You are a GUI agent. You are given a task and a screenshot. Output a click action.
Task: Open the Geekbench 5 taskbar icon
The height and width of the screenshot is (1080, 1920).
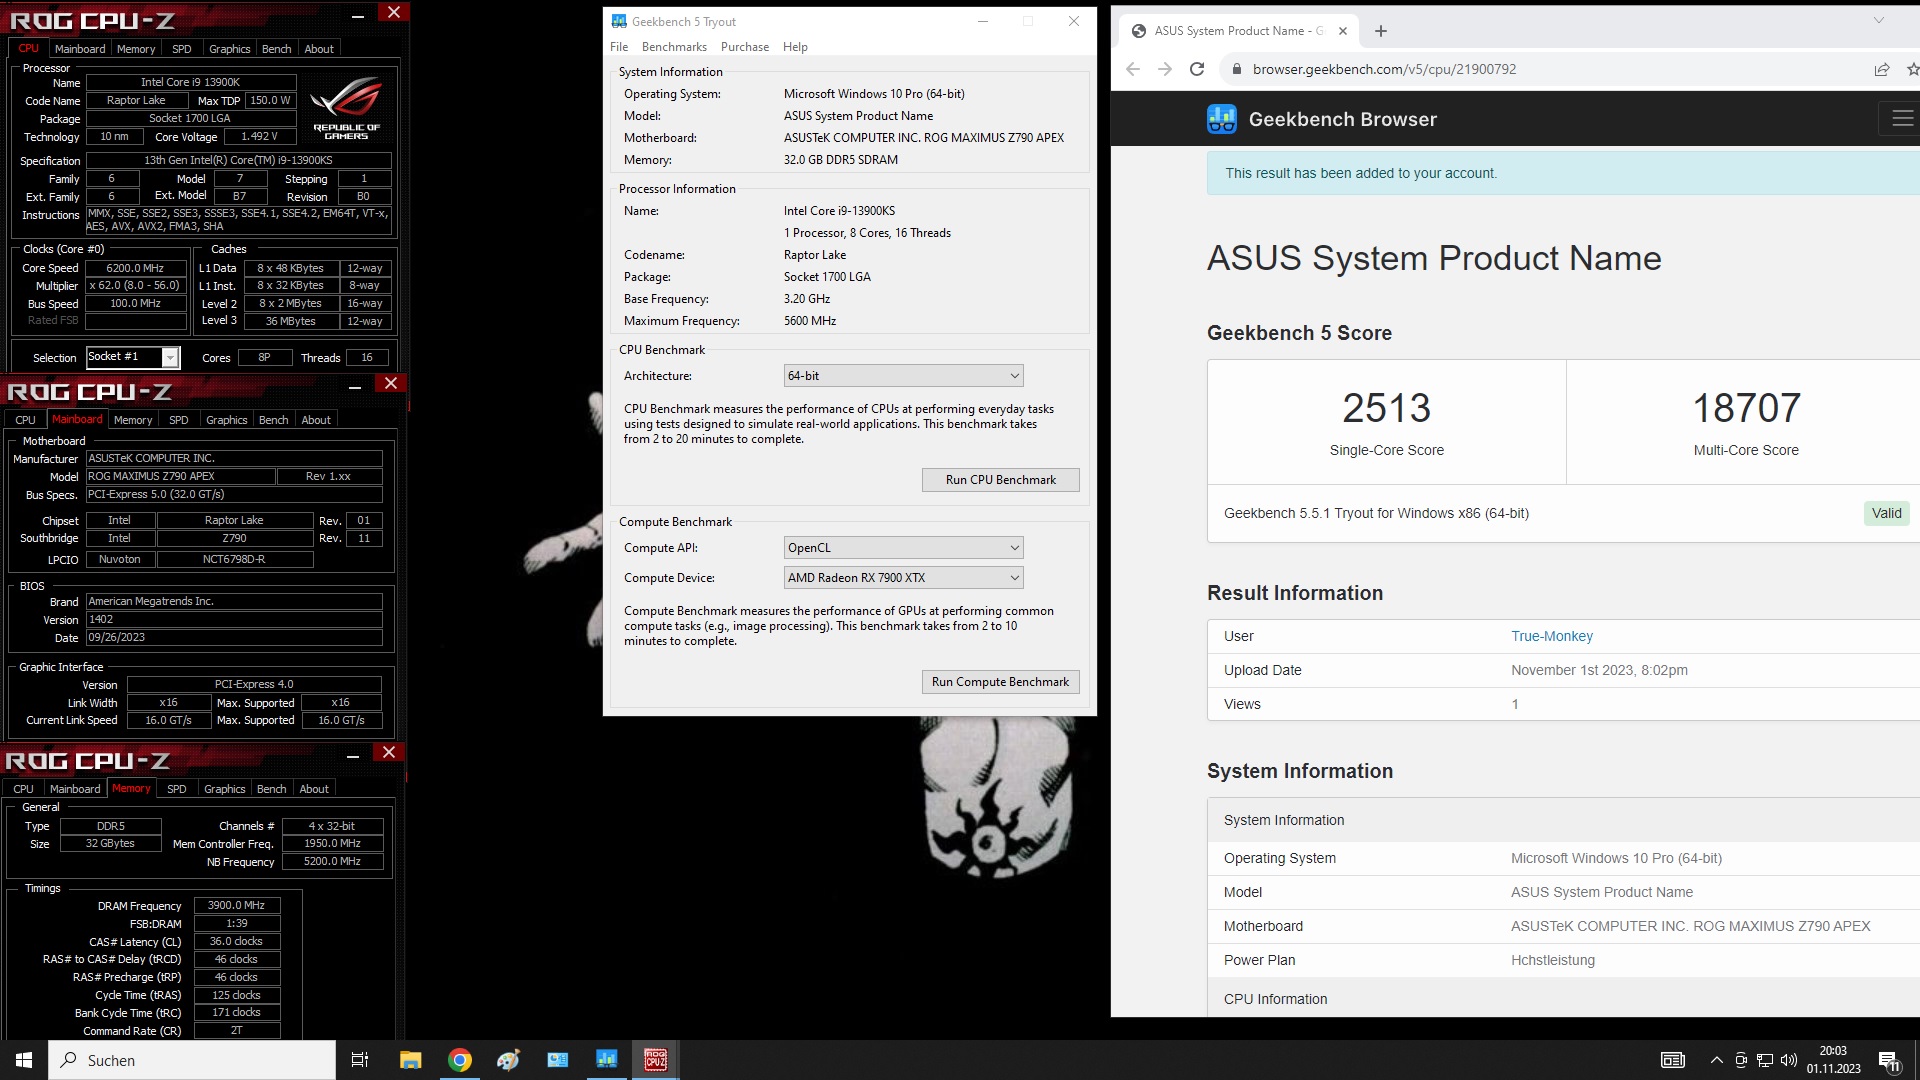pos(607,1060)
